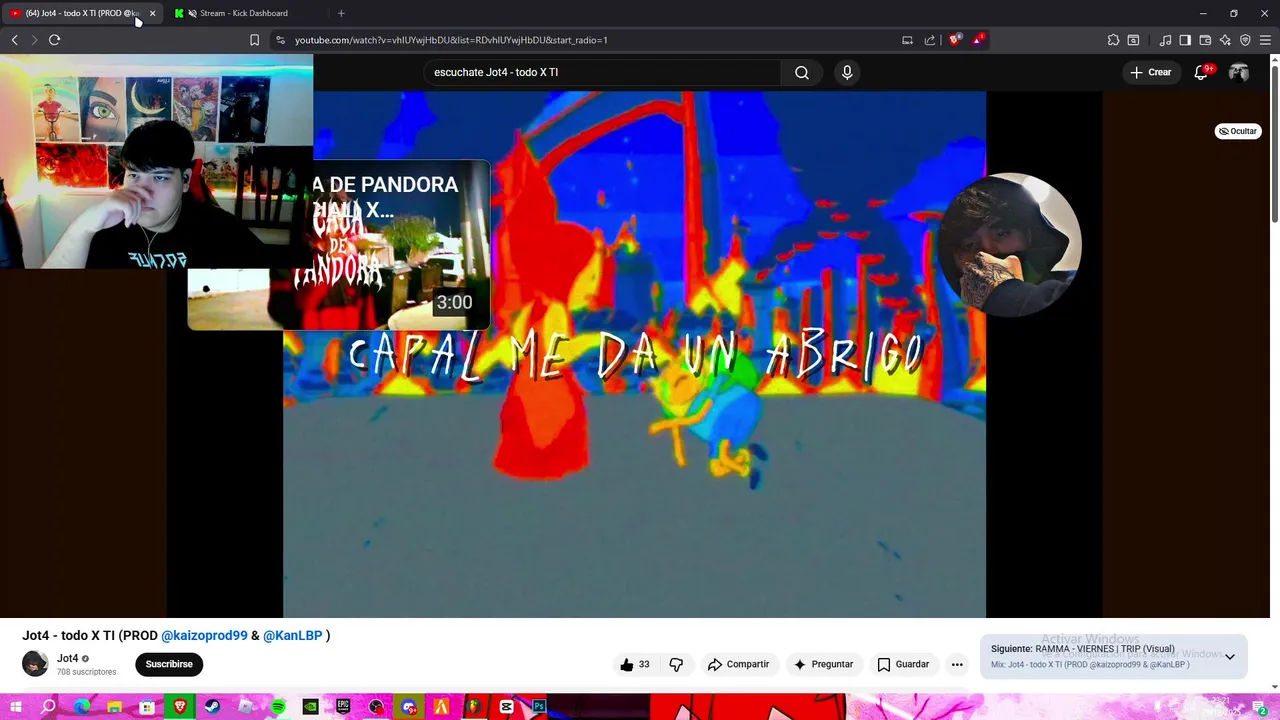
Task: Open media playlist music note icon
Action: point(1165,40)
